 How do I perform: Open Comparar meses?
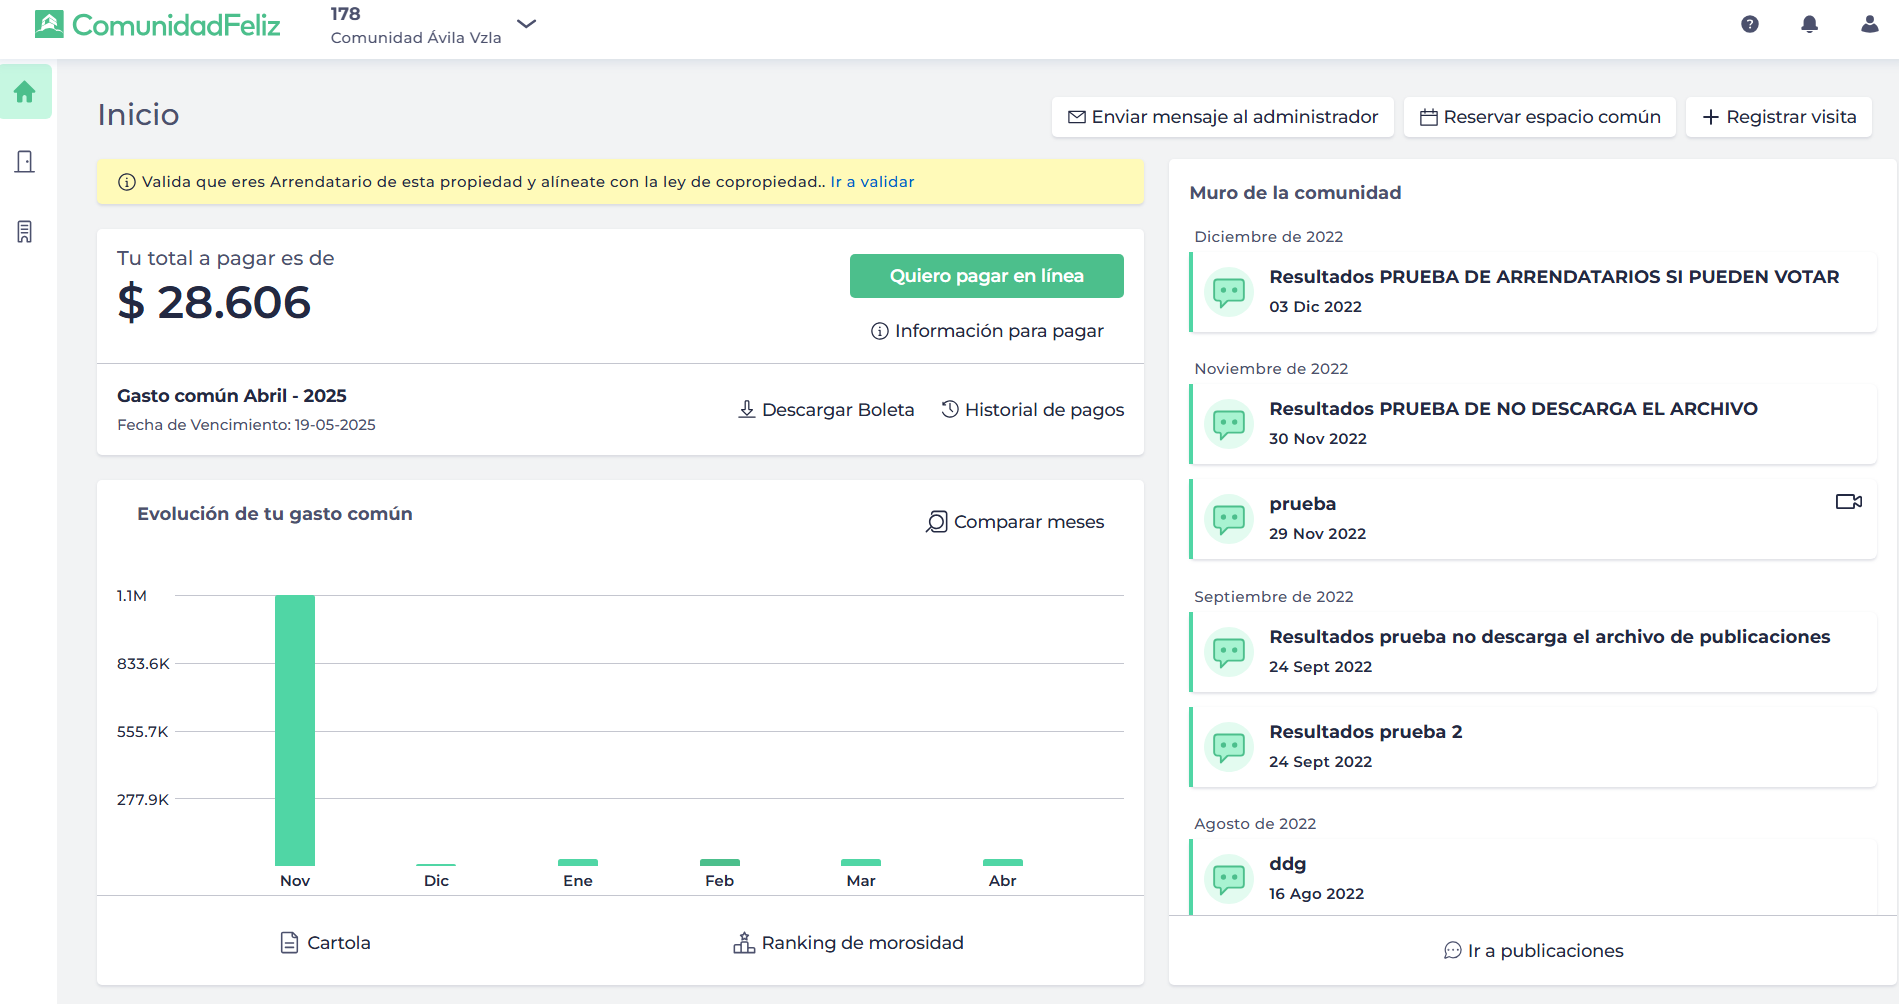pos(1015,522)
